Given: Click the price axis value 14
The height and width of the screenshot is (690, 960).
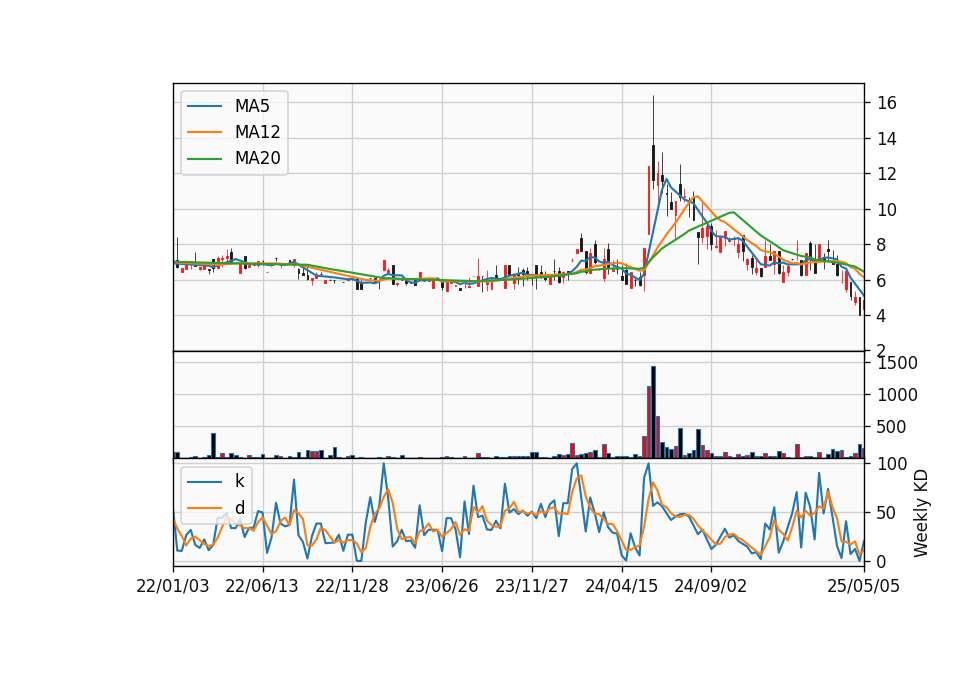Looking at the screenshot, I should click(887, 139).
